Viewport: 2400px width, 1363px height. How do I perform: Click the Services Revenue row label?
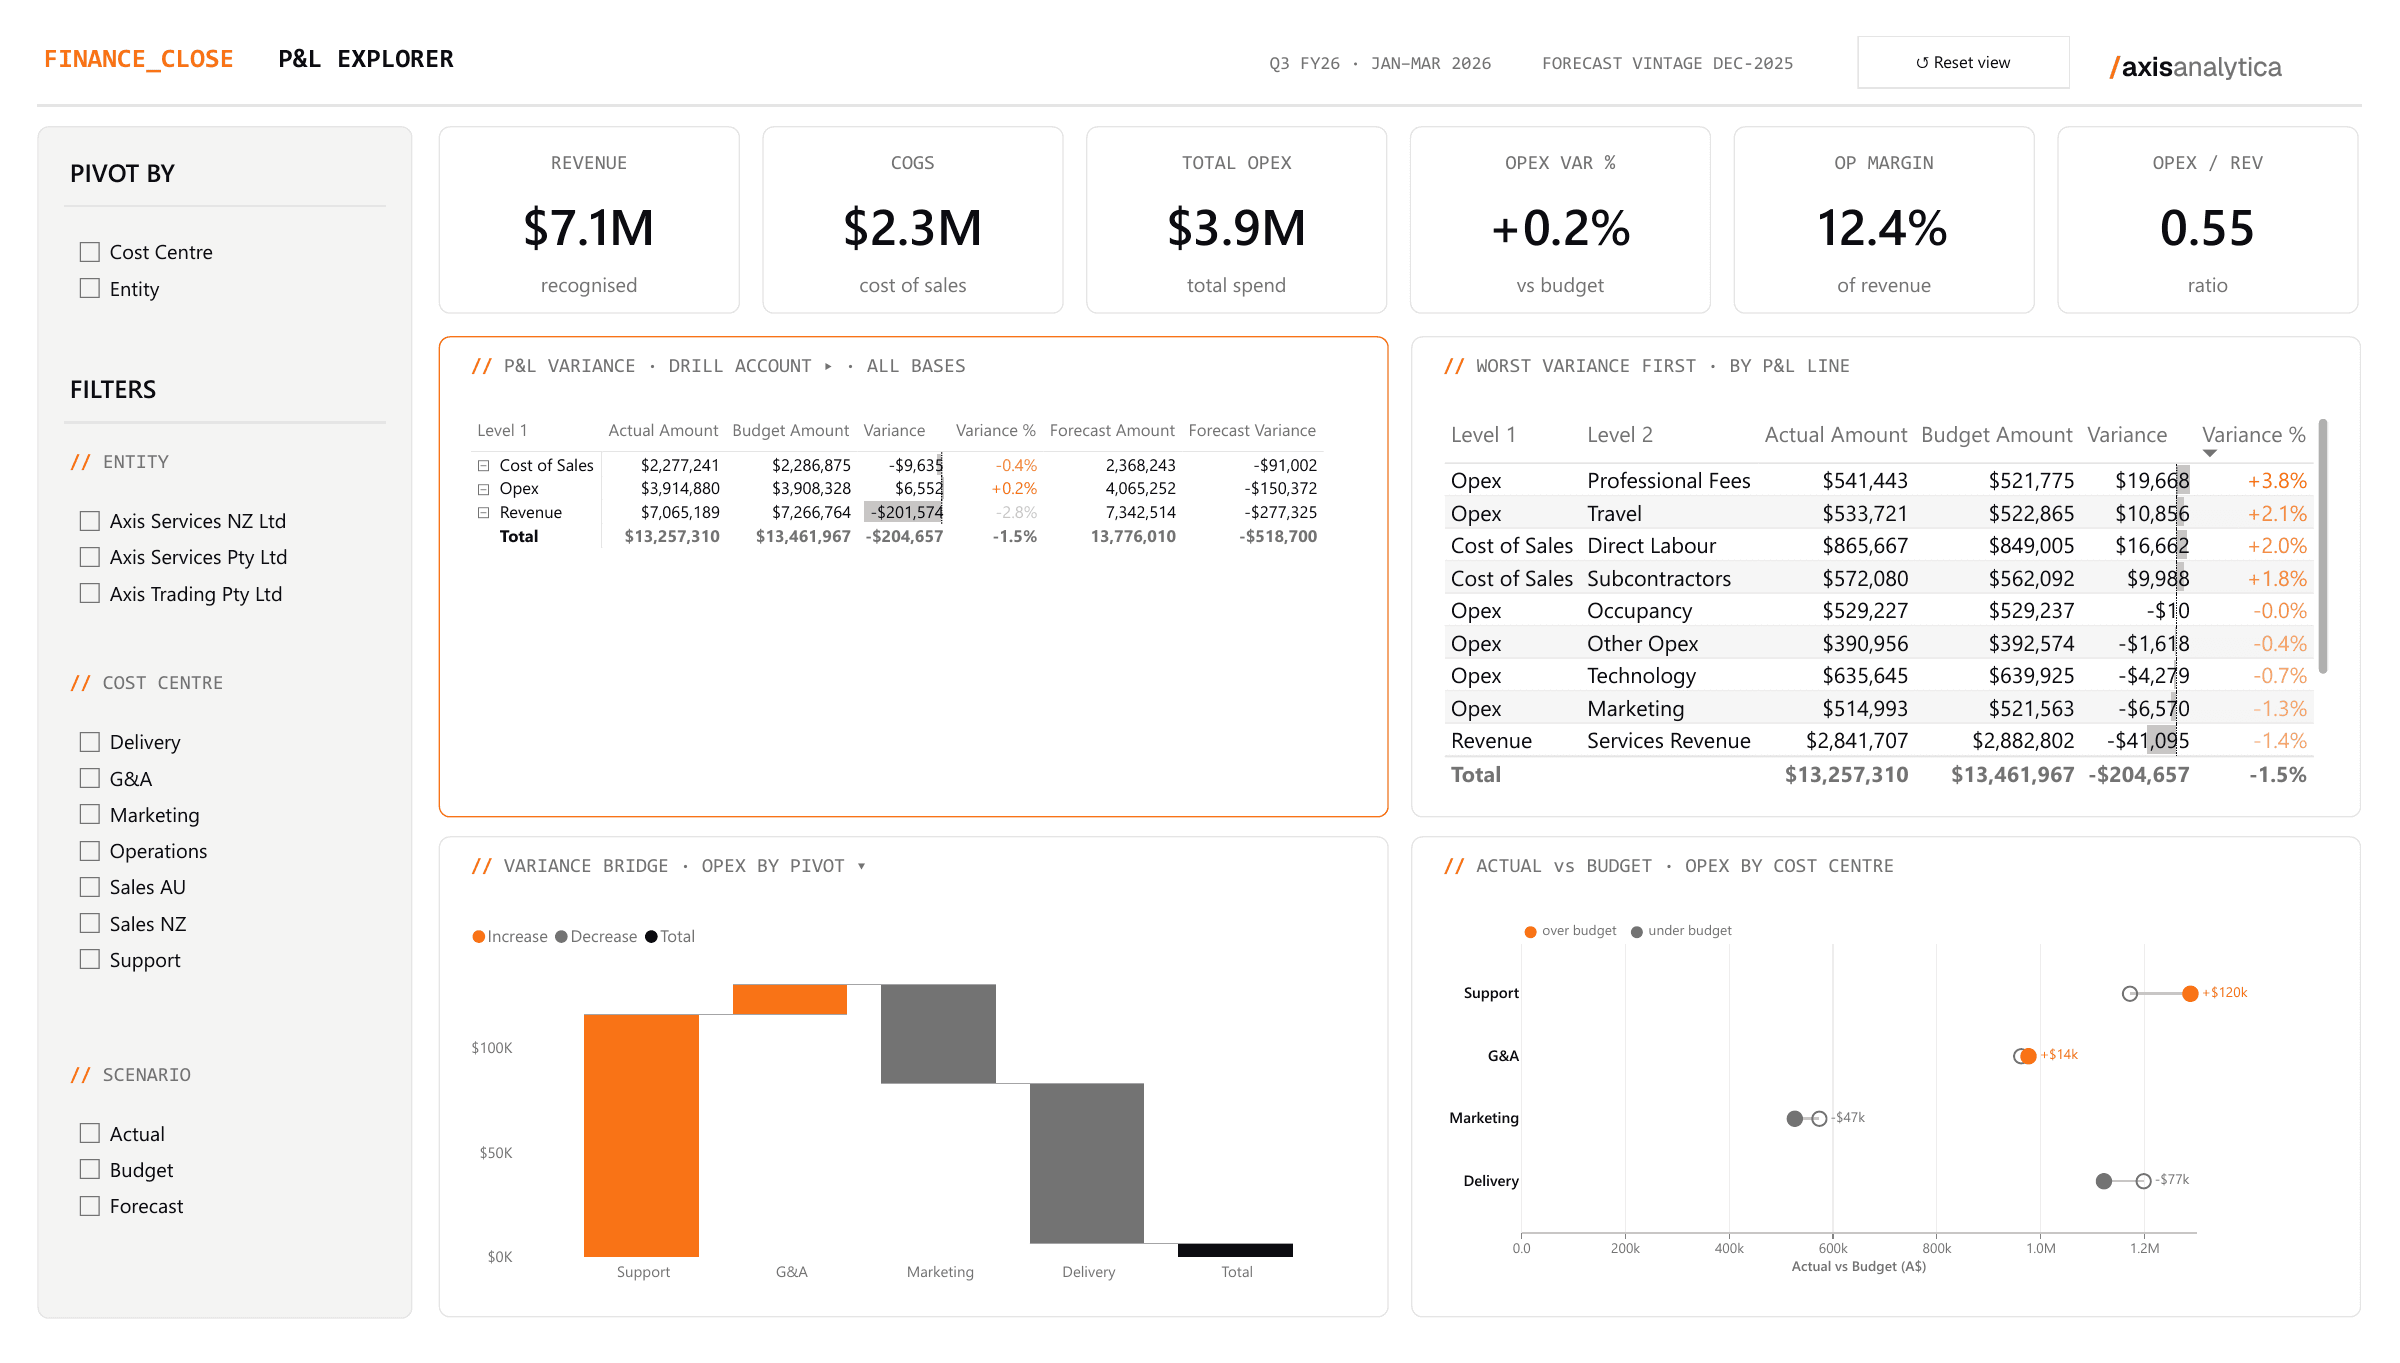pyautogui.click(x=1668, y=741)
